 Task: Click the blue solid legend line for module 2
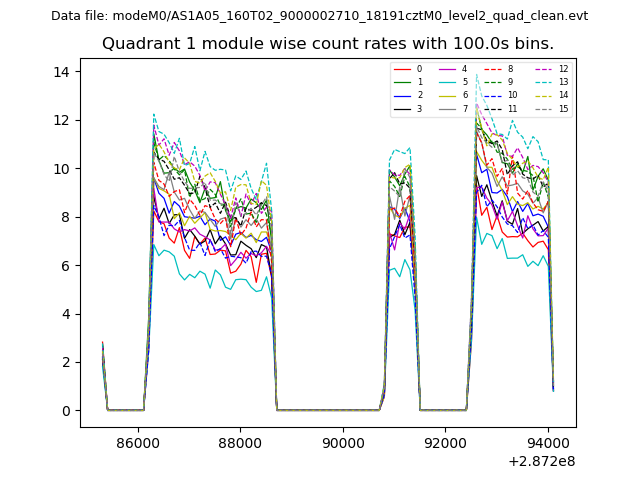pos(403,95)
